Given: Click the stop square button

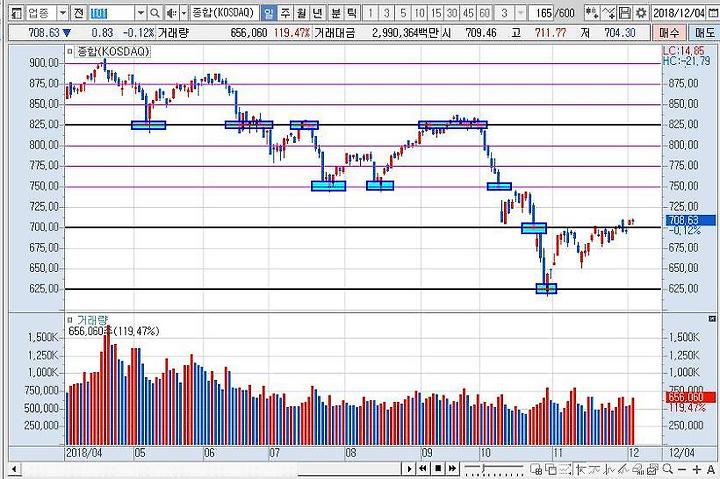Looking at the screenshot, I should (x=438, y=468).
